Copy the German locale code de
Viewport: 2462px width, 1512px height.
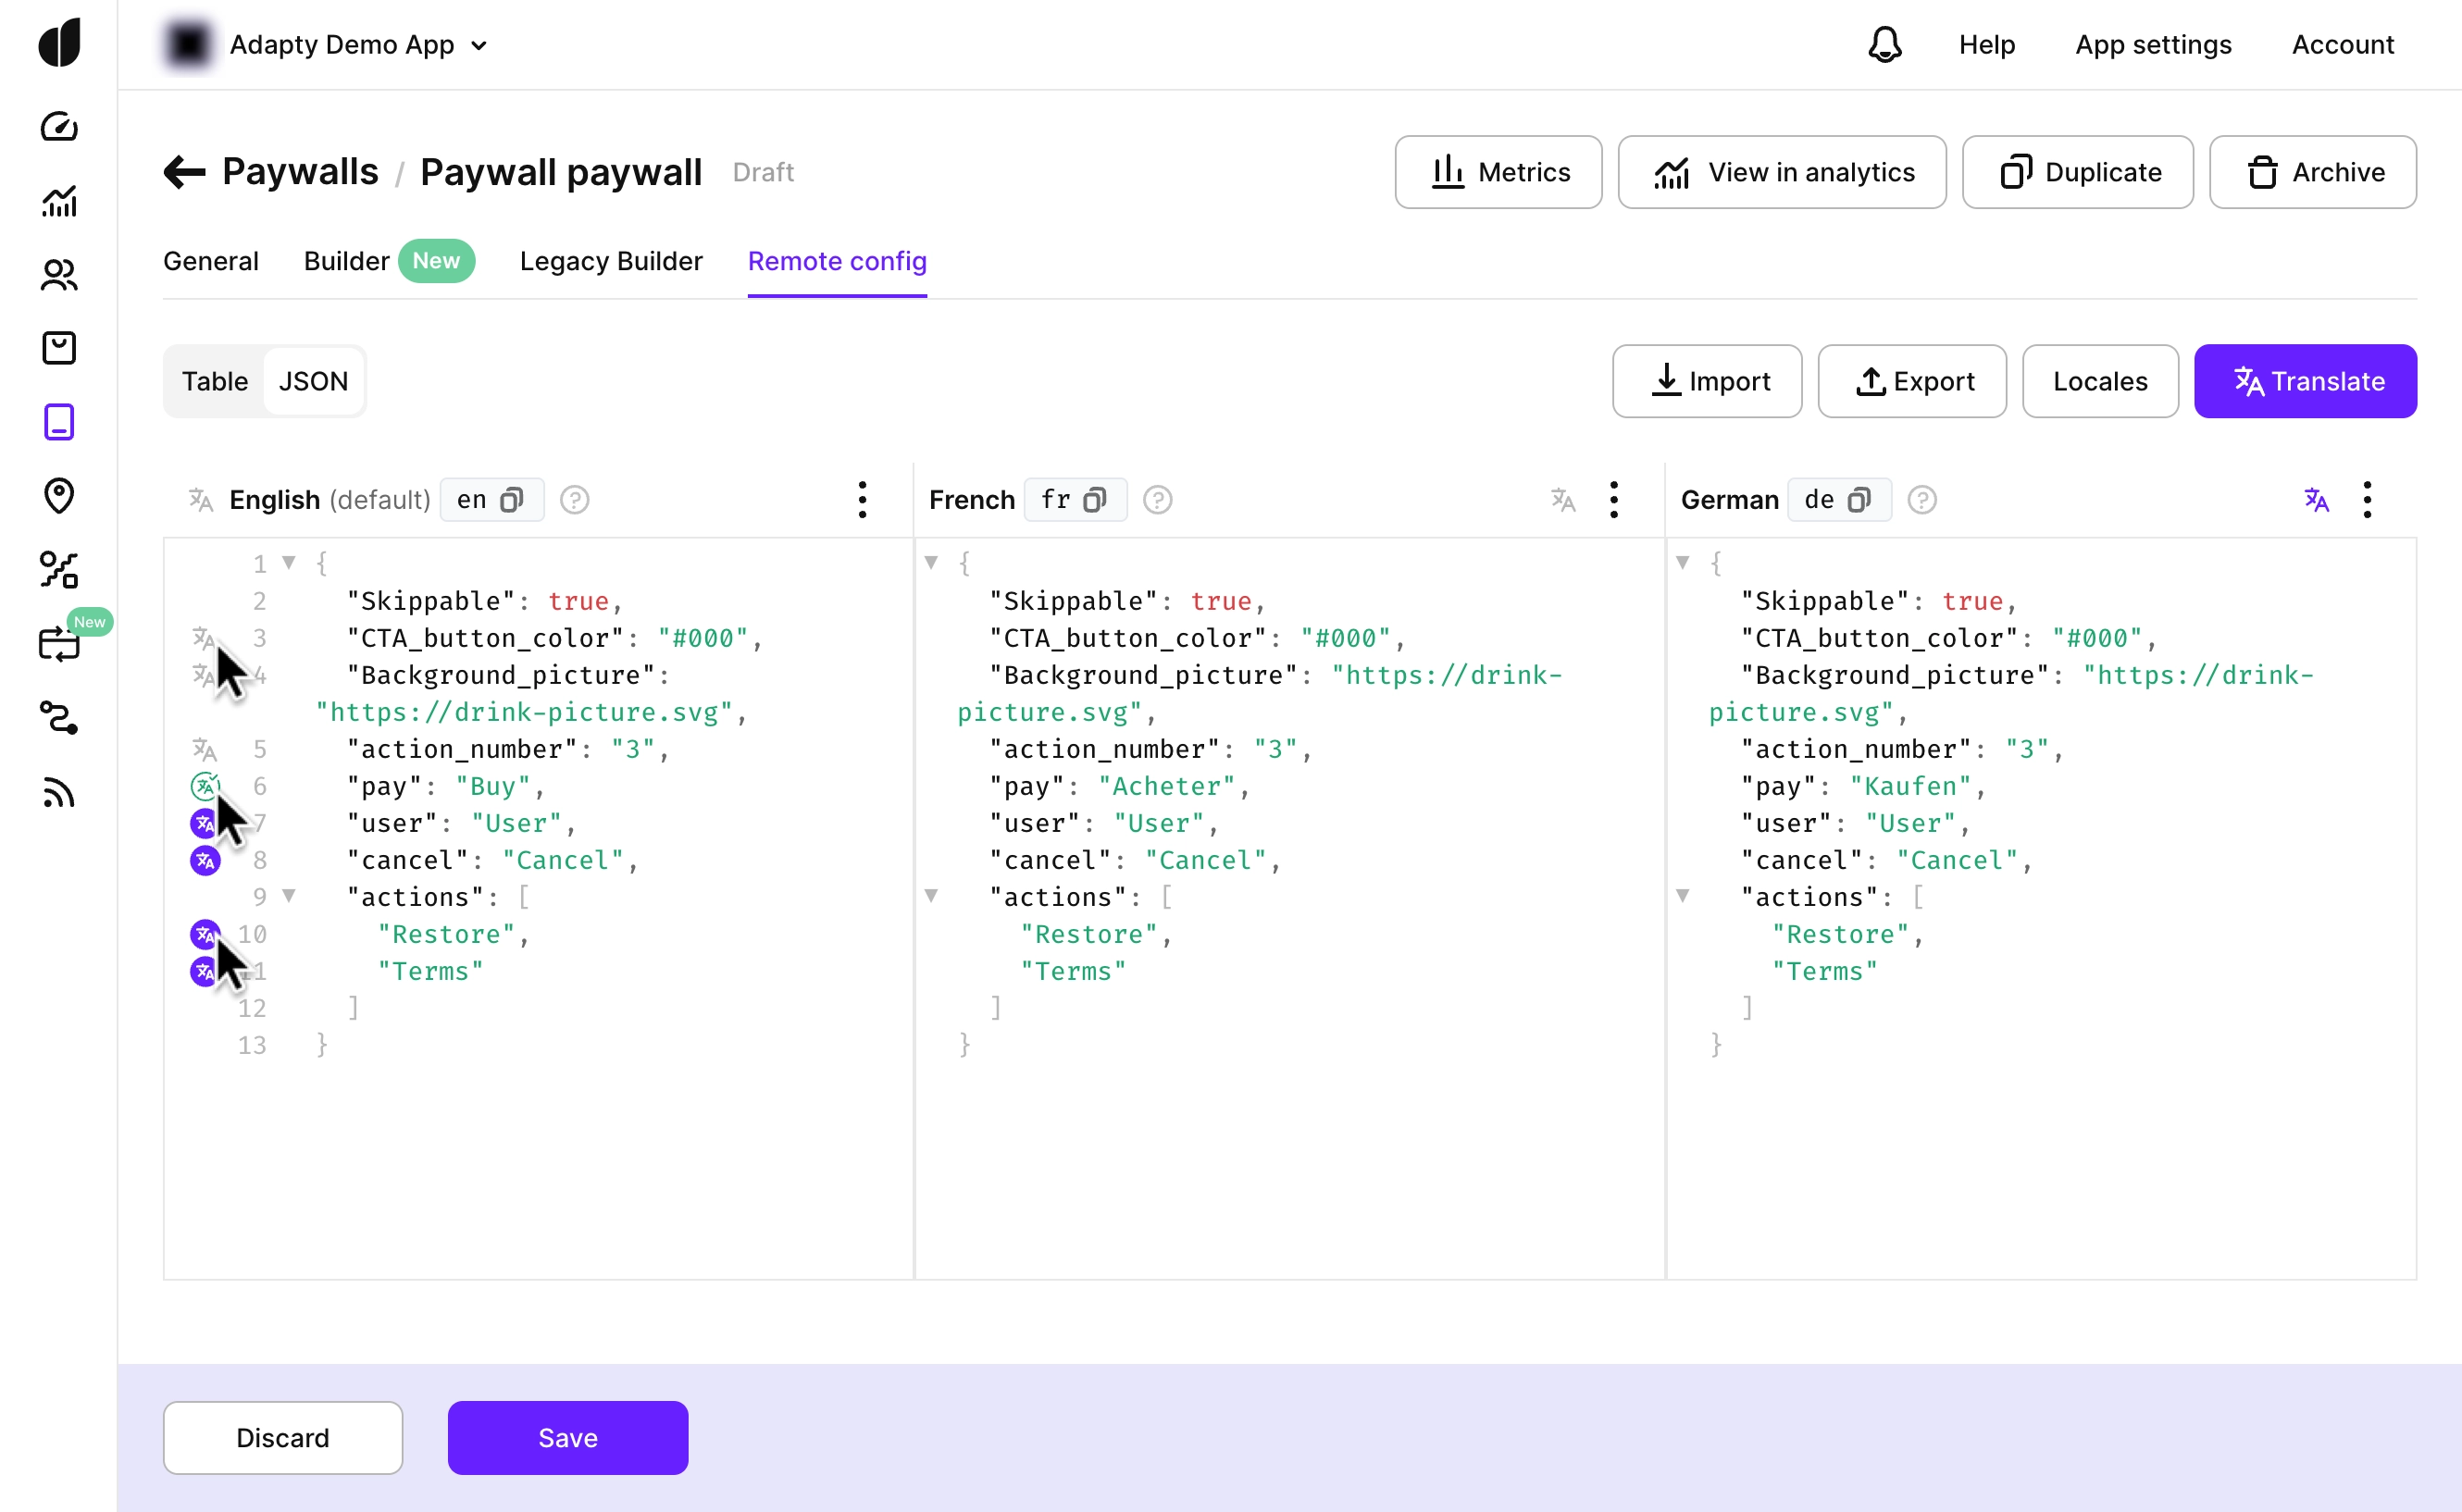[x=1859, y=499]
